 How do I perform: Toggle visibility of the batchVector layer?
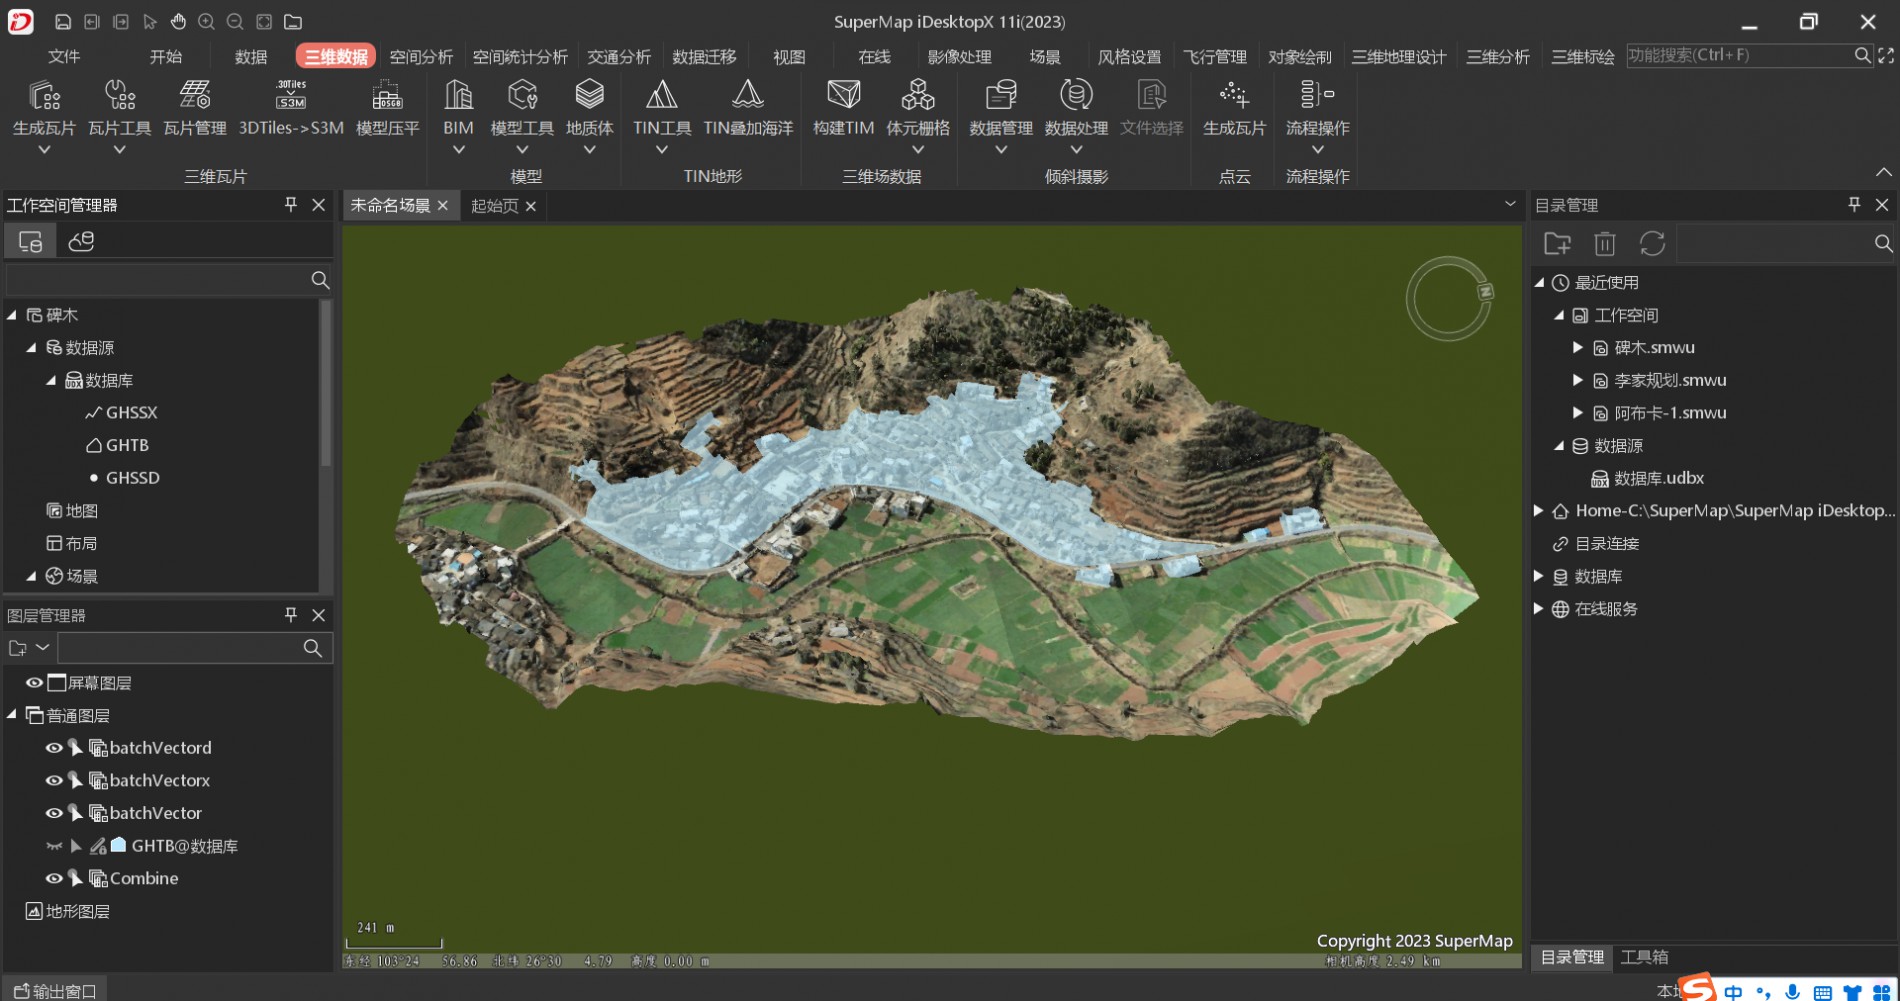click(54, 813)
